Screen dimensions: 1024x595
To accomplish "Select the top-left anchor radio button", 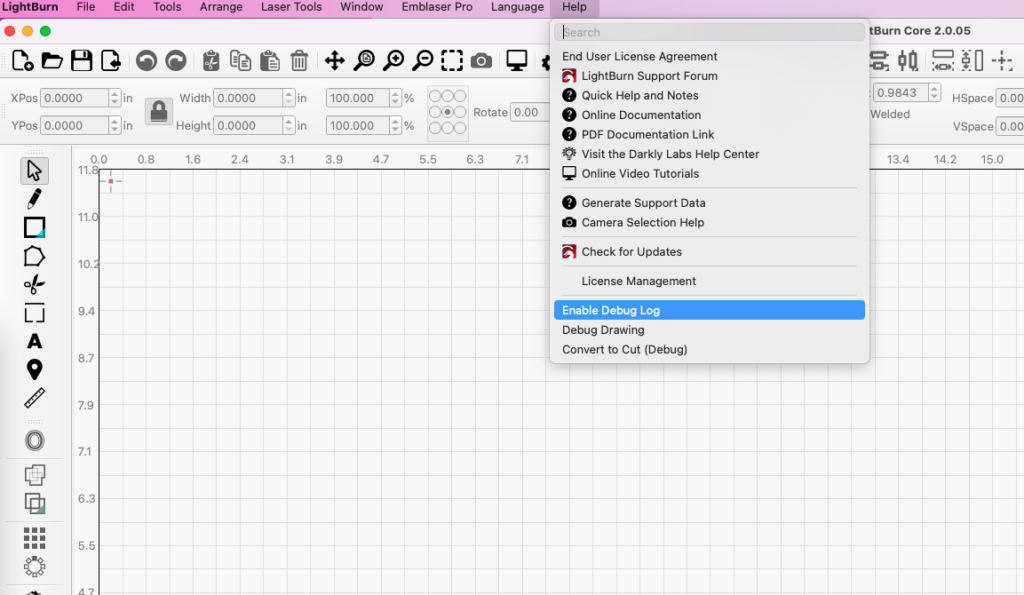I will click(434, 97).
